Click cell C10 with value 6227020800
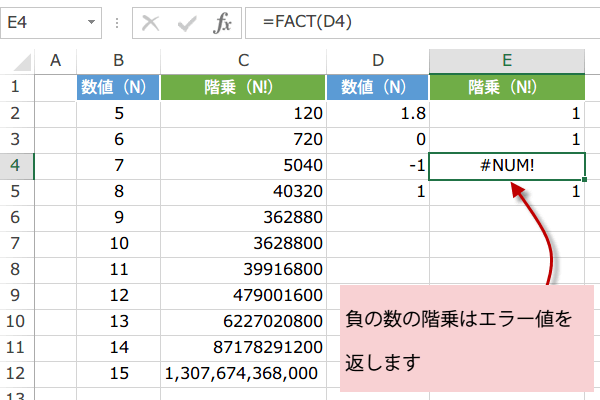The height and width of the screenshot is (400, 600). pyautogui.click(x=243, y=322)
